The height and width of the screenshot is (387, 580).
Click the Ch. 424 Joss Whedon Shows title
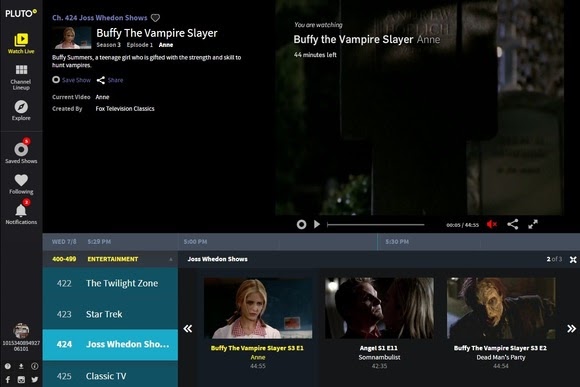(x=100, y=18)
